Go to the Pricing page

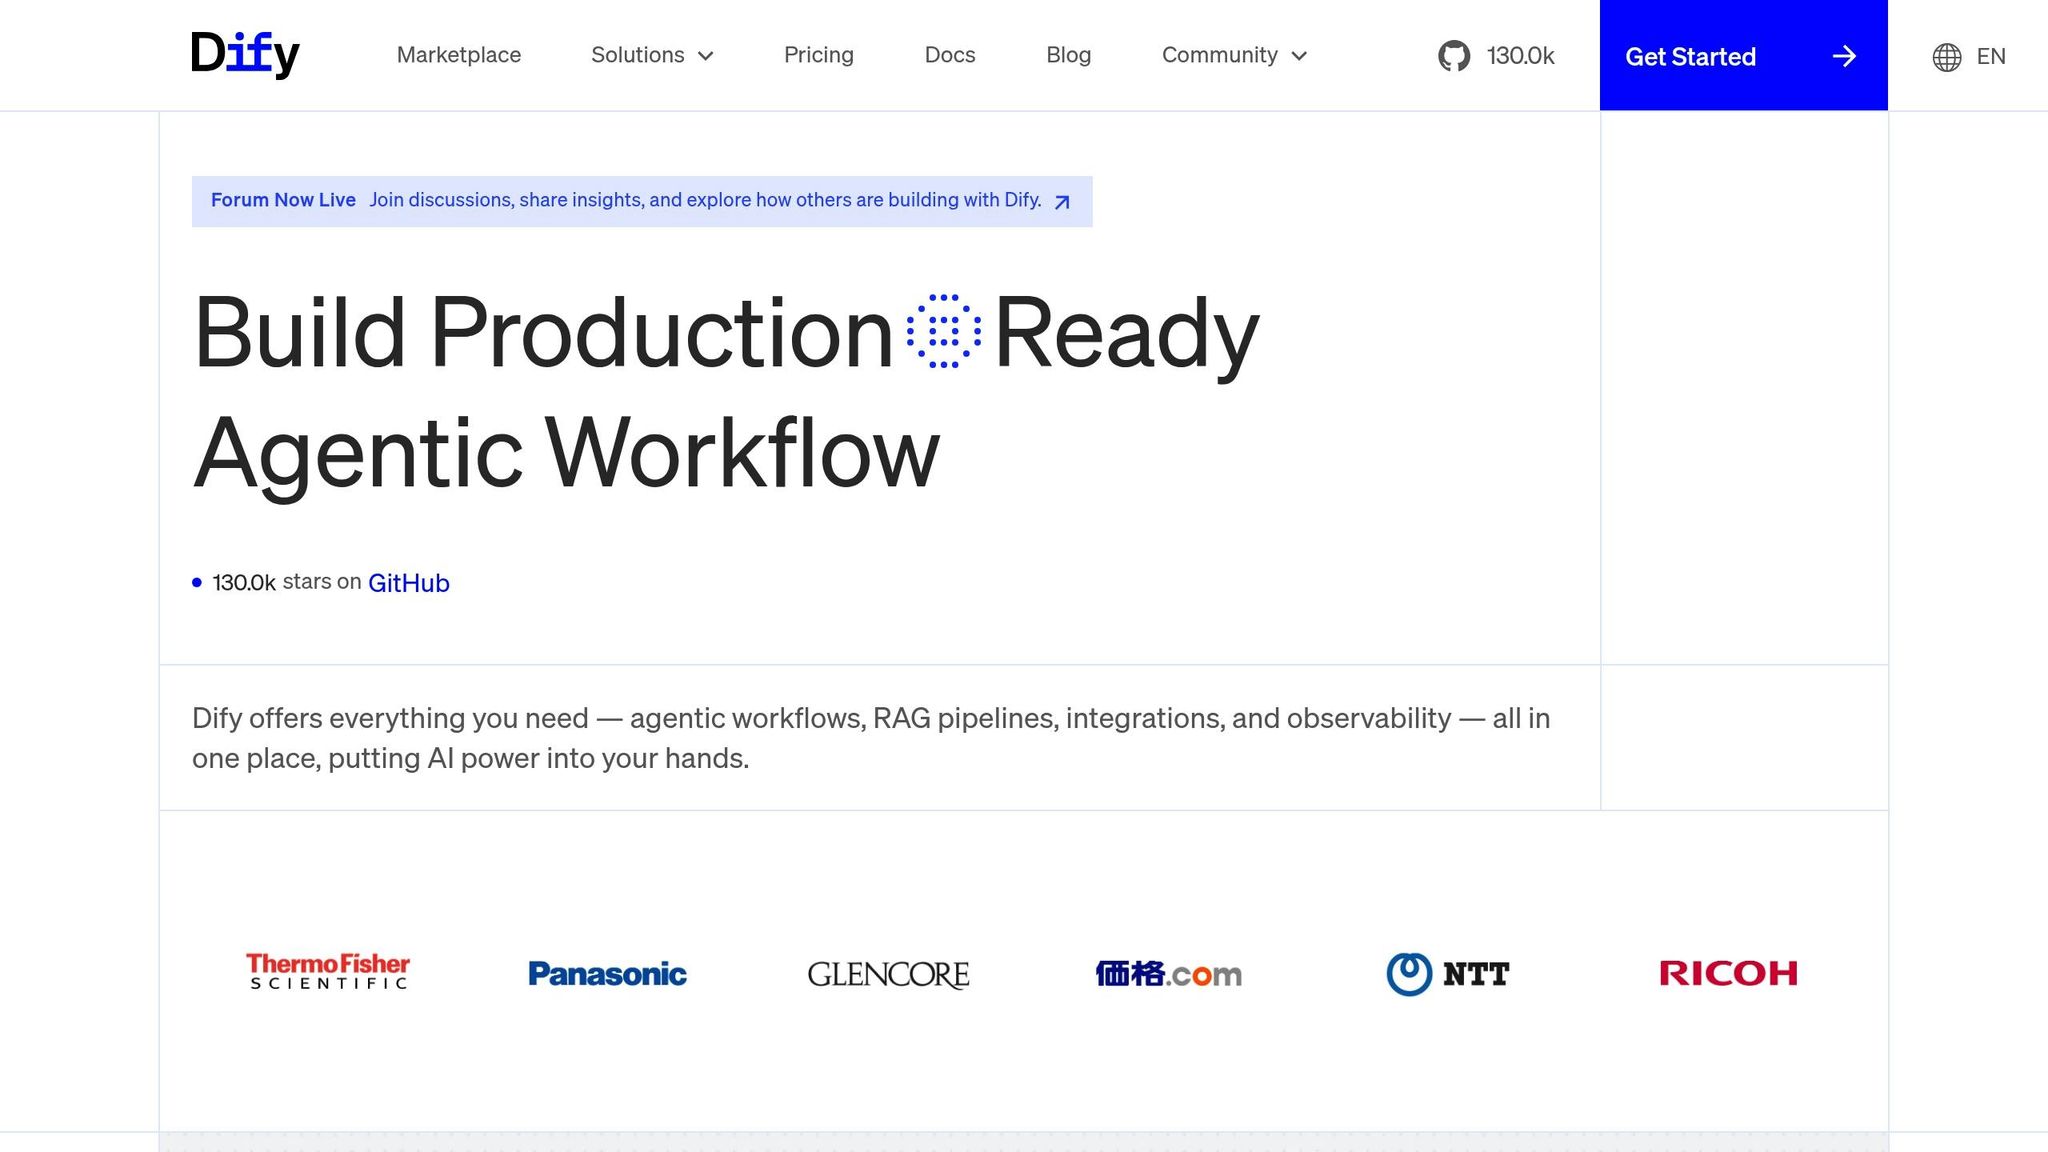(x=818, y=55)
